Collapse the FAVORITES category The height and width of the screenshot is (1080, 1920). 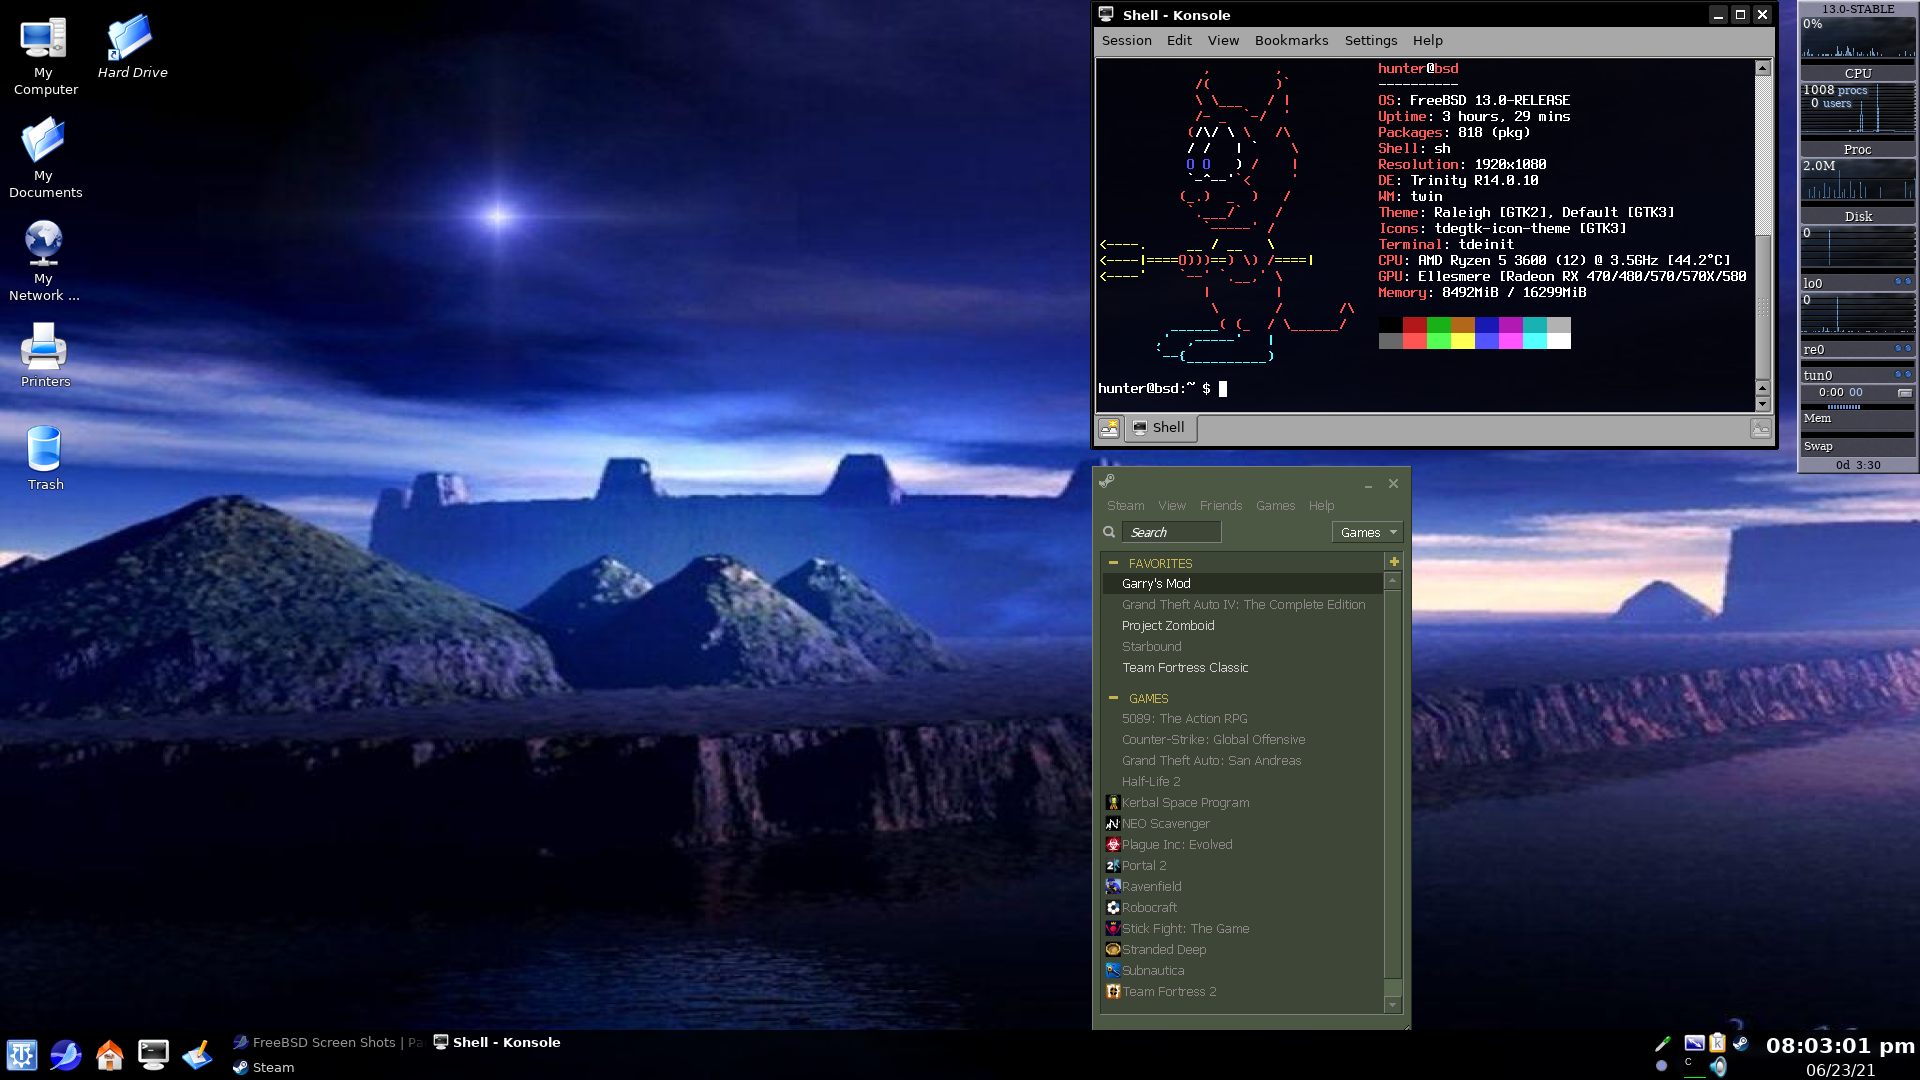click(x=1113, y=563)
